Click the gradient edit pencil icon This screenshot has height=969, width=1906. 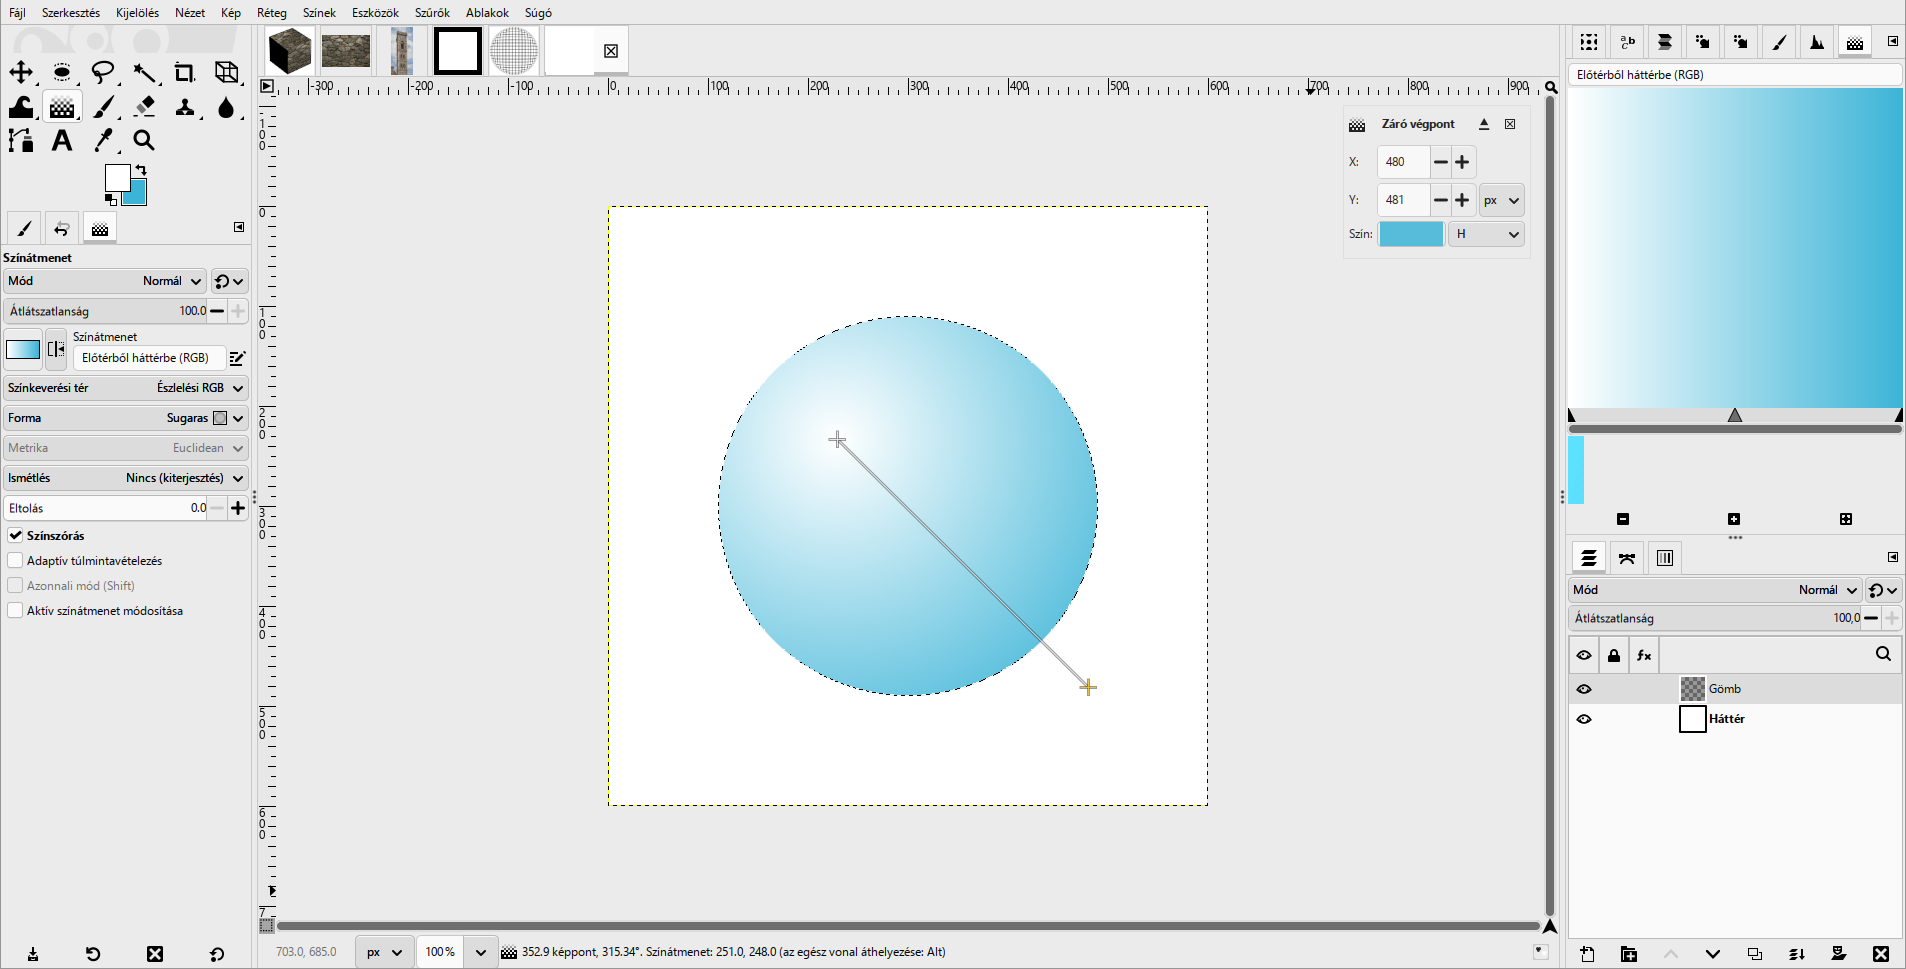click(x=237, y=358)
